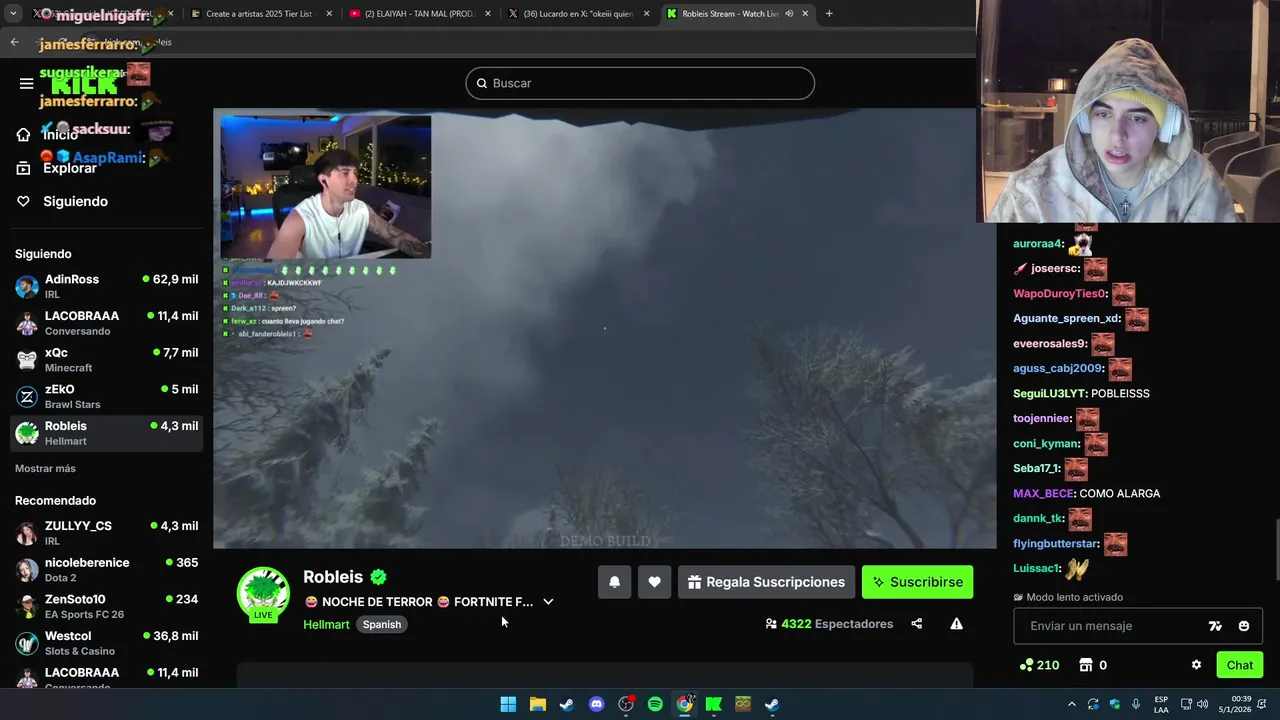Viewport: 1280px width, 720px height.
Task: Switch to Create a artistas 2025 Tier List tab
Action: pos(260,14)
